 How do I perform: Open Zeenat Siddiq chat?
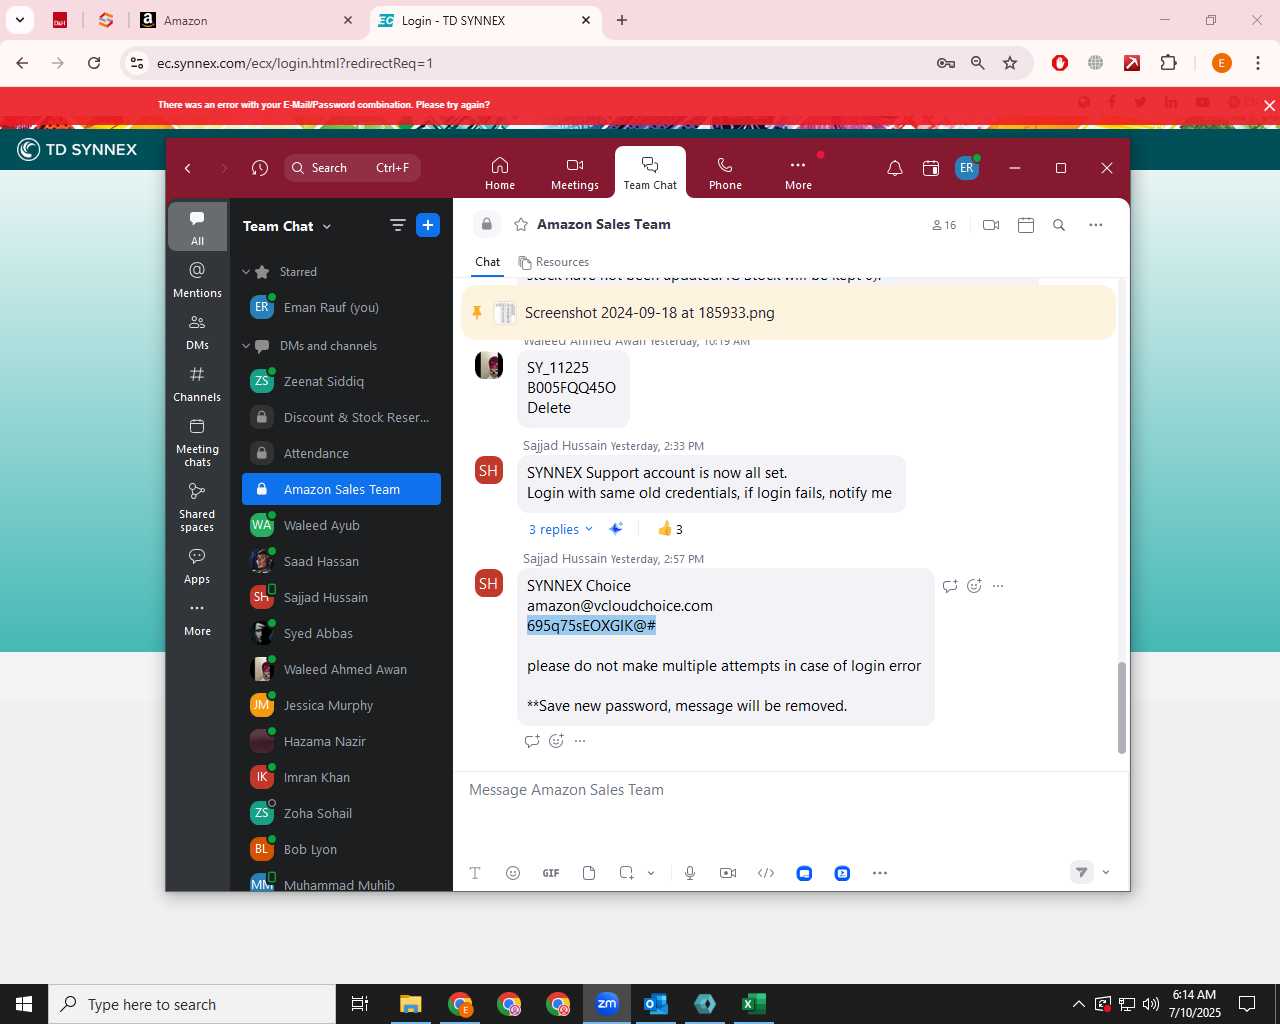pos(341,381)
